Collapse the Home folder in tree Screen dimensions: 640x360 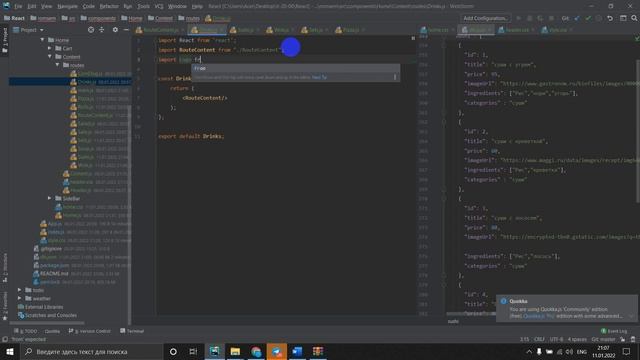(42, 40)
